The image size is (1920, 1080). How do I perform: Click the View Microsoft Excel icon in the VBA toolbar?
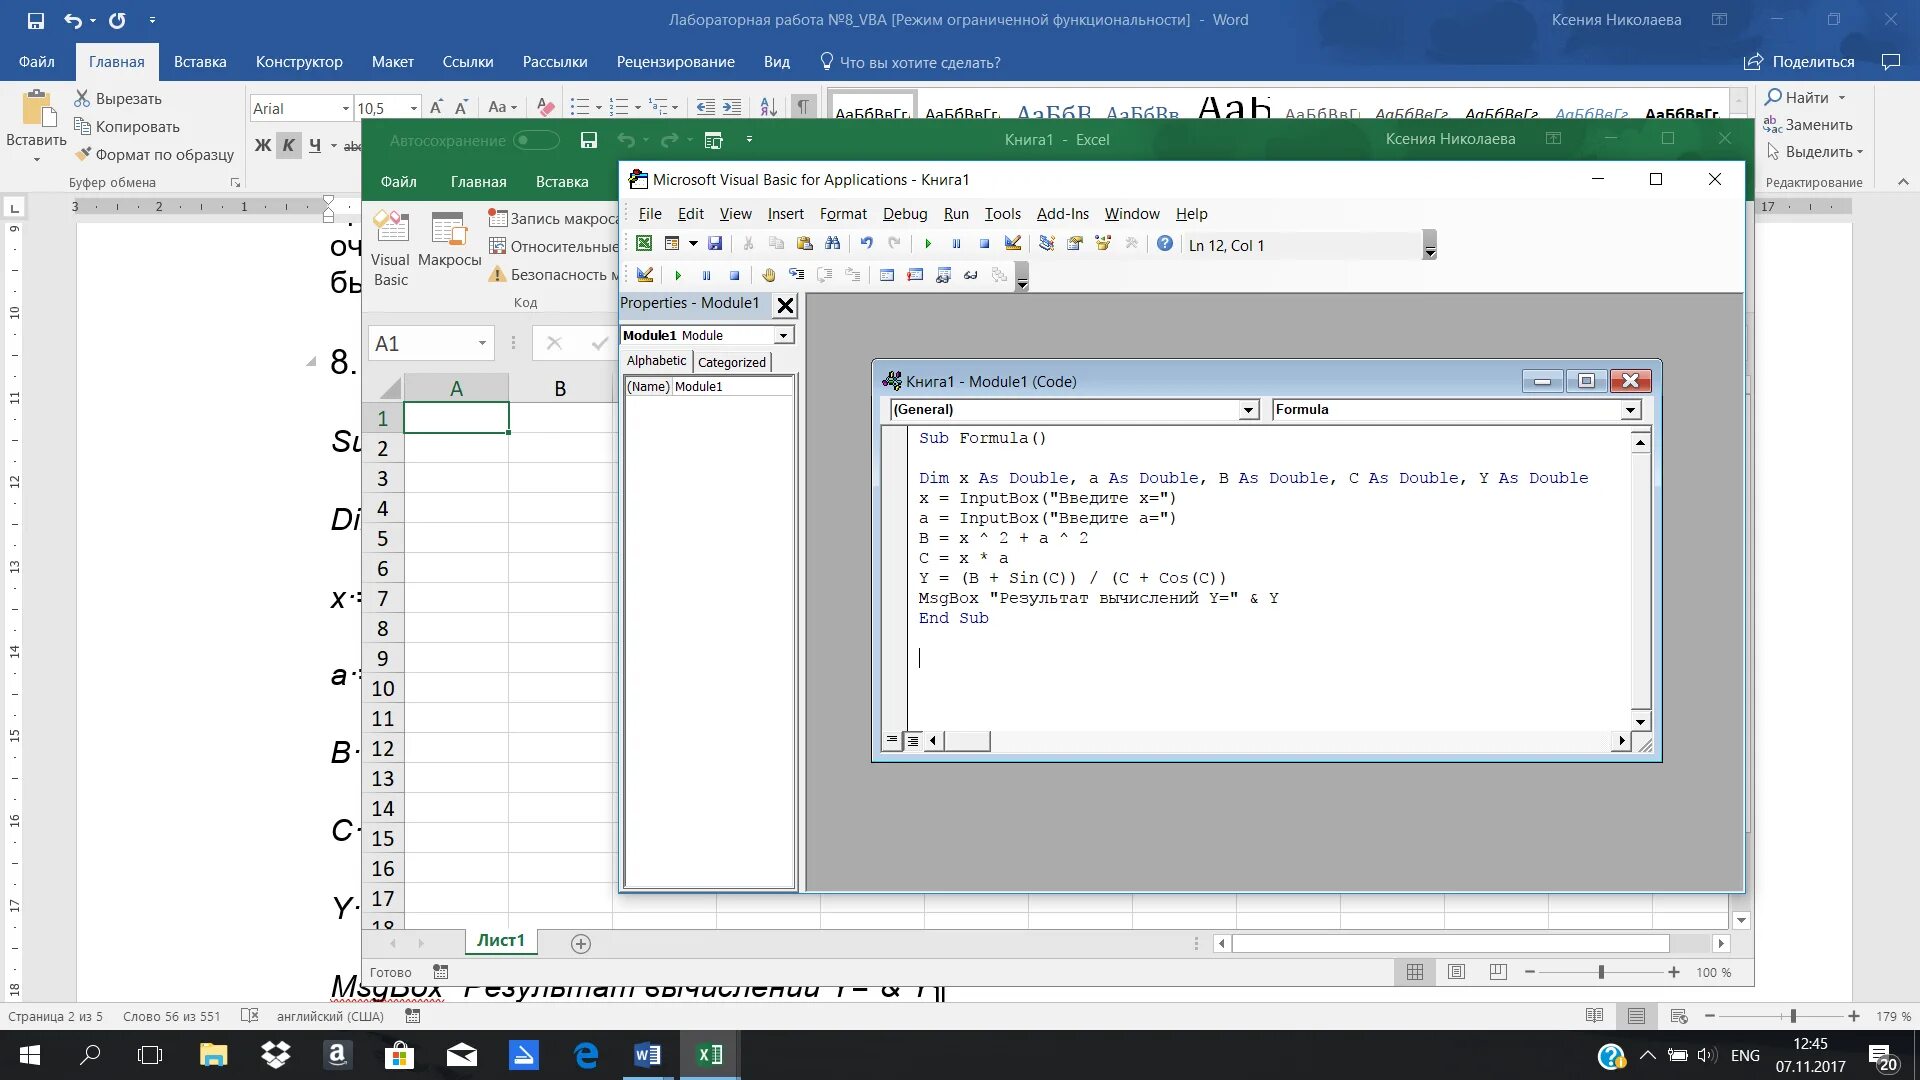click(x=644, y=244)
